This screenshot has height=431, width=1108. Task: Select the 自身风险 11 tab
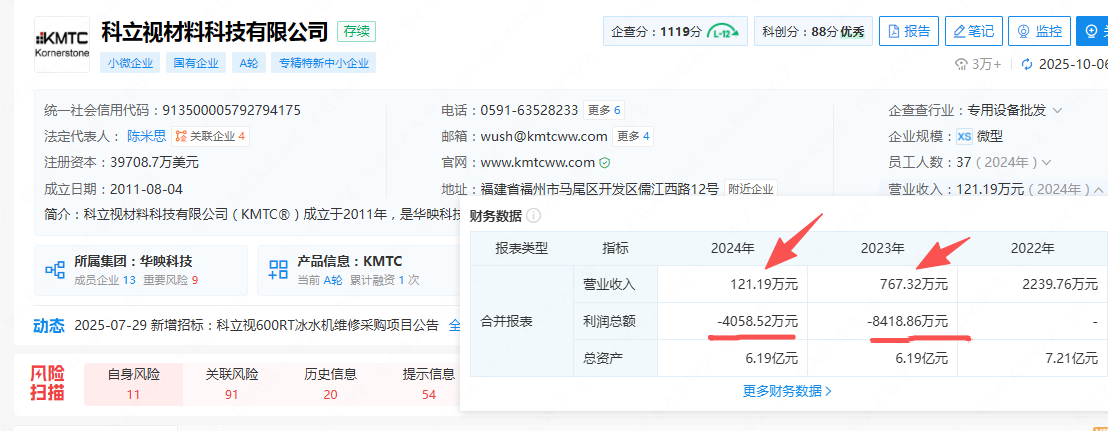134,384
